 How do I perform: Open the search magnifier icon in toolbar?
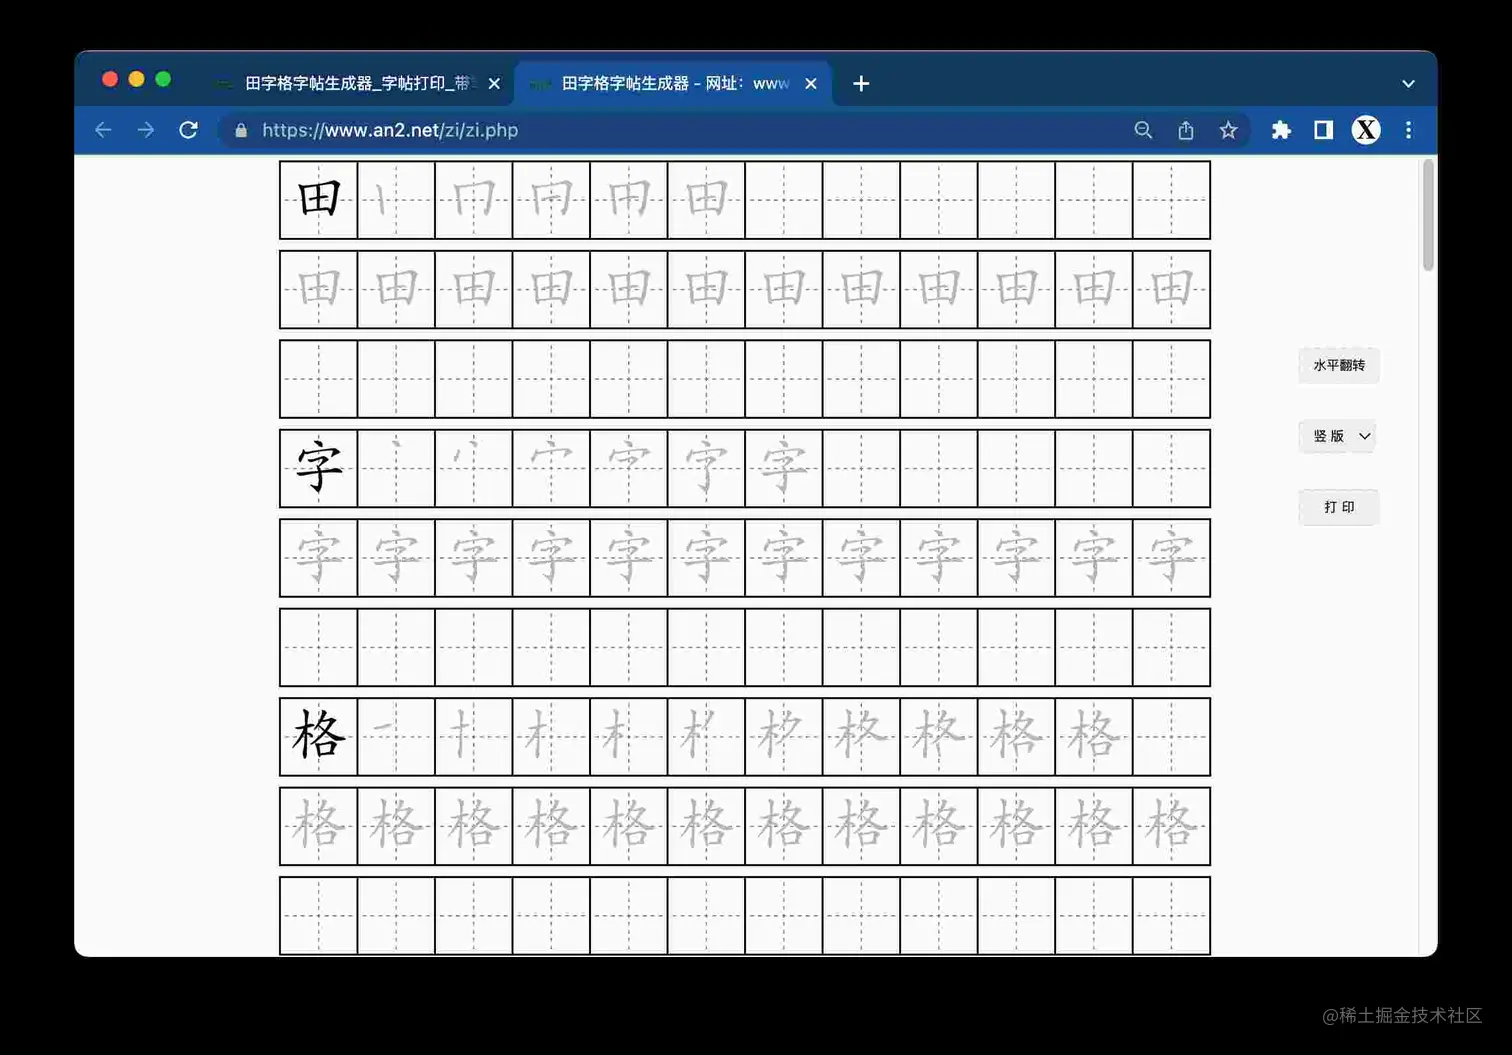pos(1143,130)
